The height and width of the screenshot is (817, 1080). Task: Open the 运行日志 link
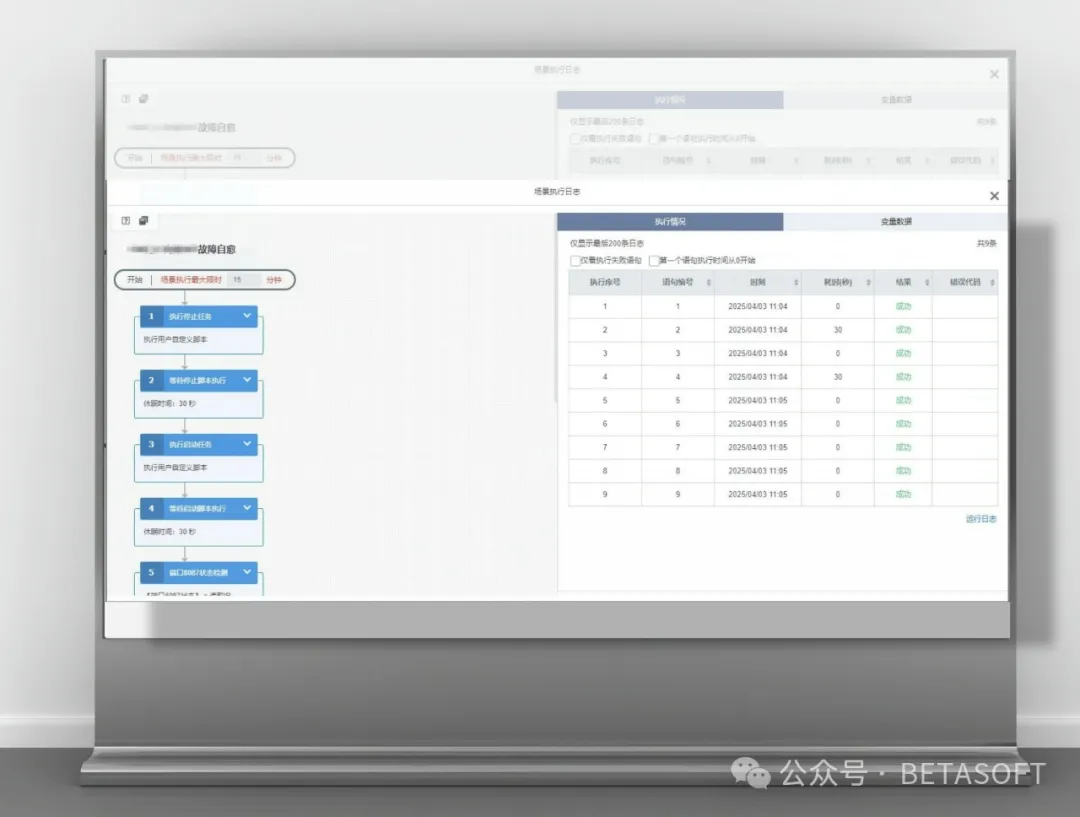click(x=981, y=519)
